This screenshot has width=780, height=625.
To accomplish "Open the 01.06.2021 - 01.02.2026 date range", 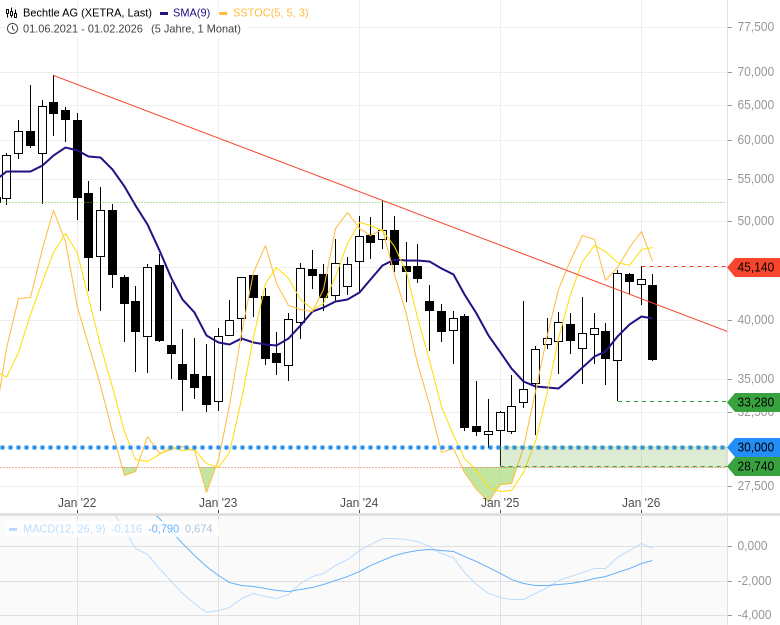I will tap(84, 28).
